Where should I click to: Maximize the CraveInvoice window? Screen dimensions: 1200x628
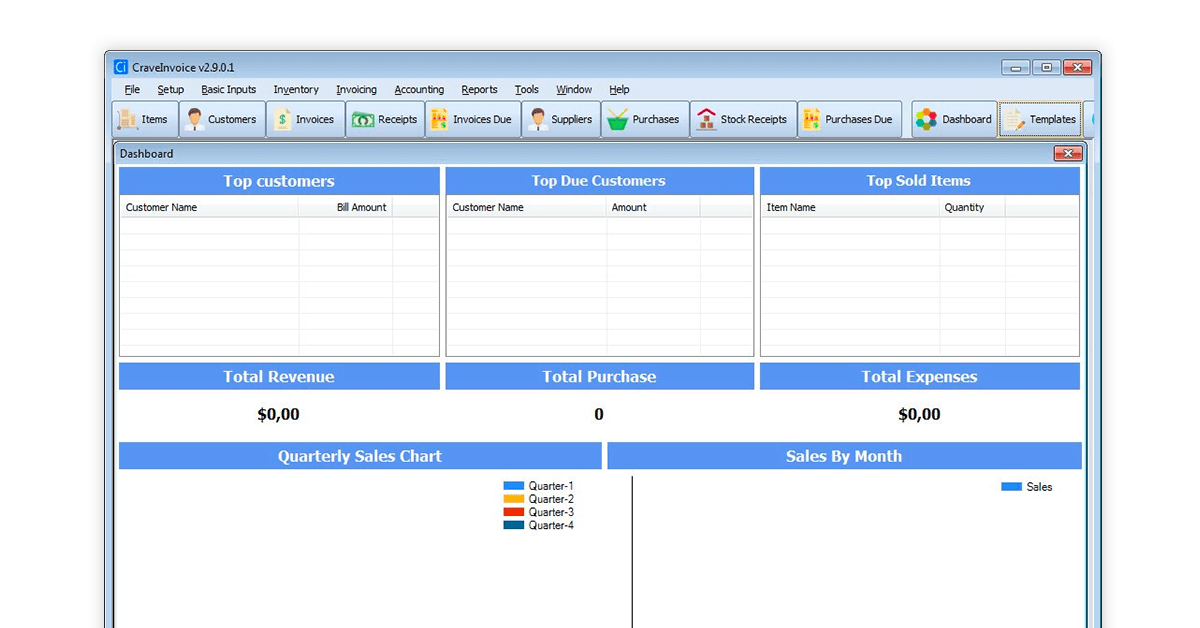click(x=1046, y=67)
